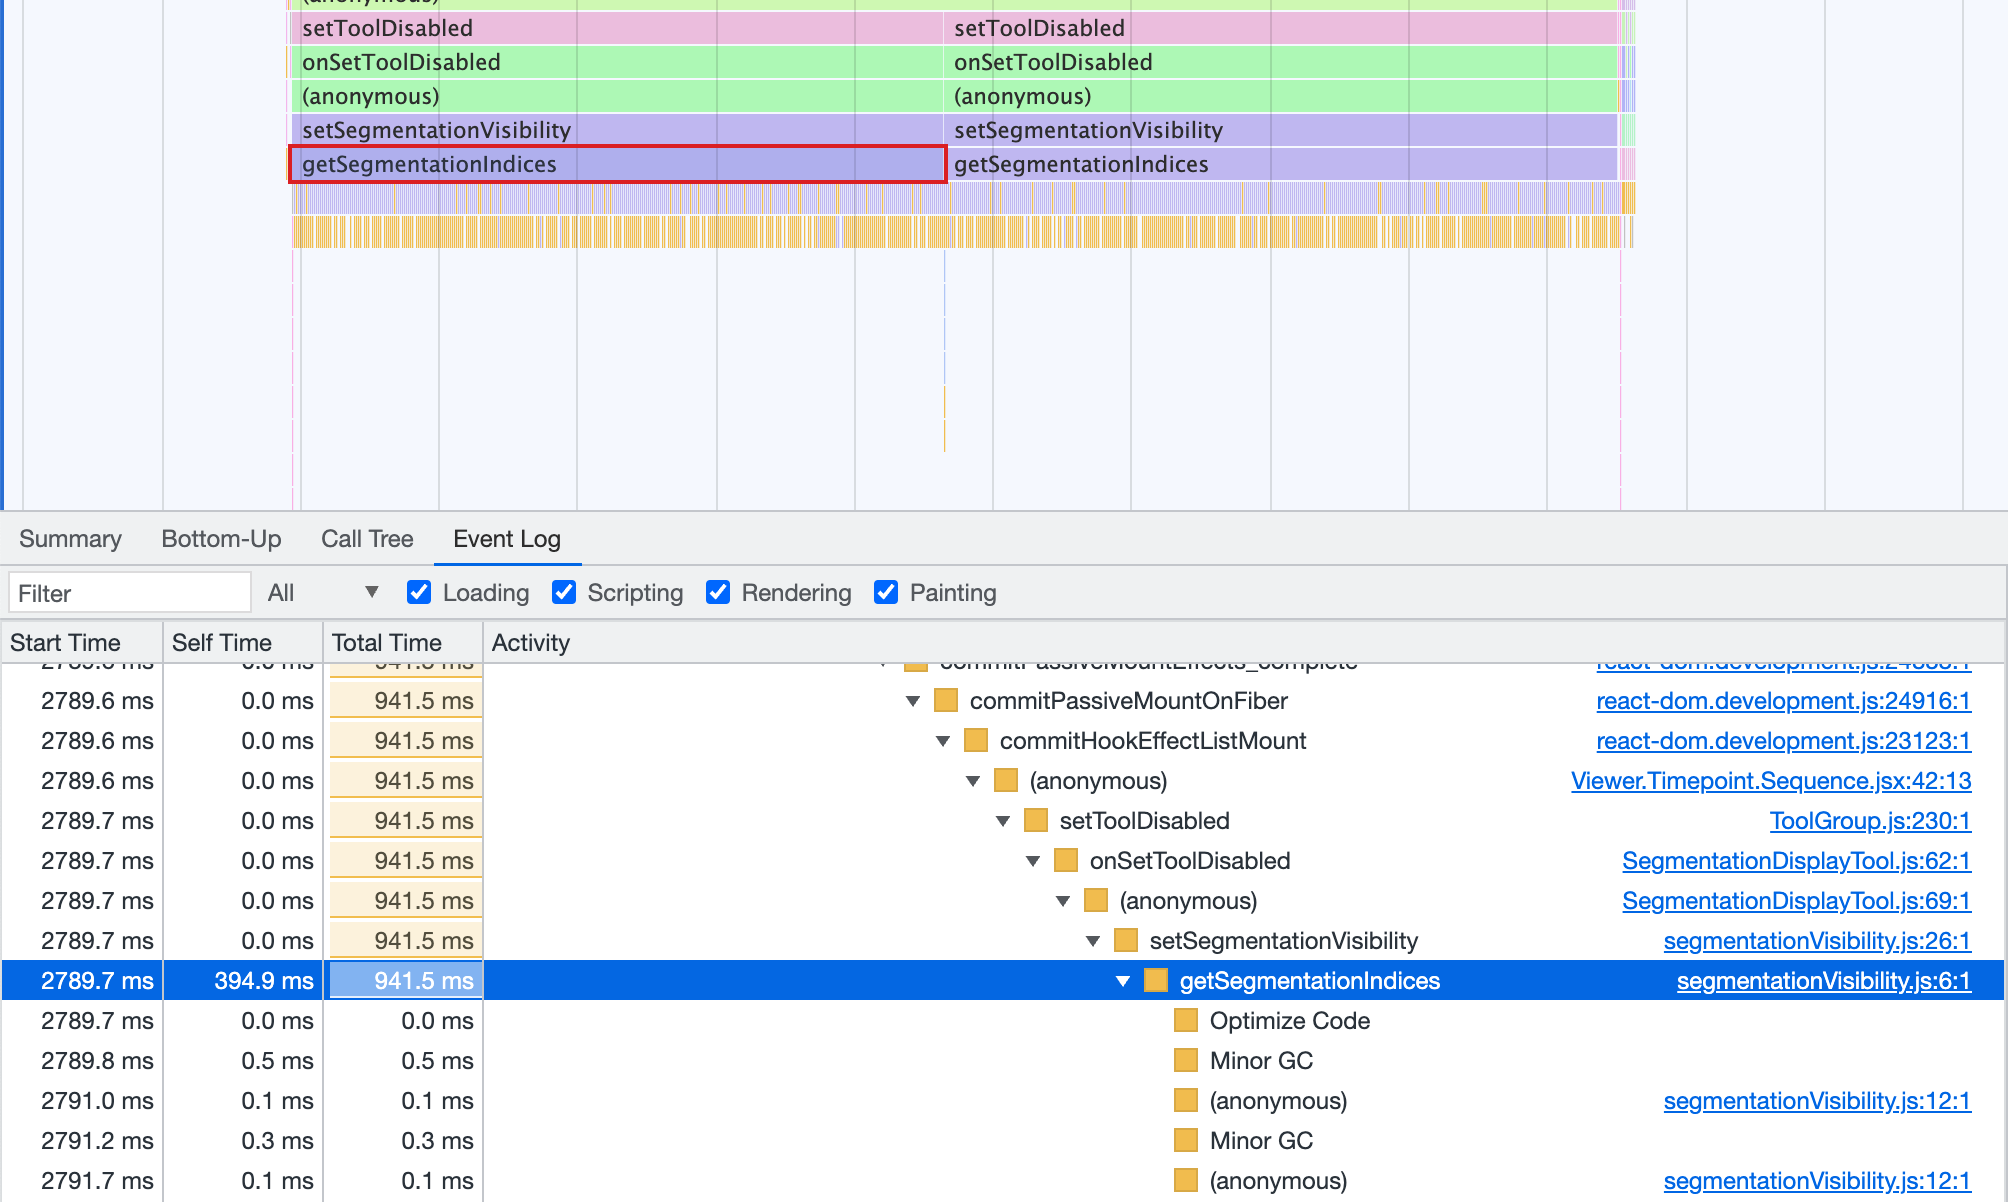Follow the ToolGroup.js:230:1 link
The height and width of the screenshot is (1202, 2008).
click(1869, 820)
